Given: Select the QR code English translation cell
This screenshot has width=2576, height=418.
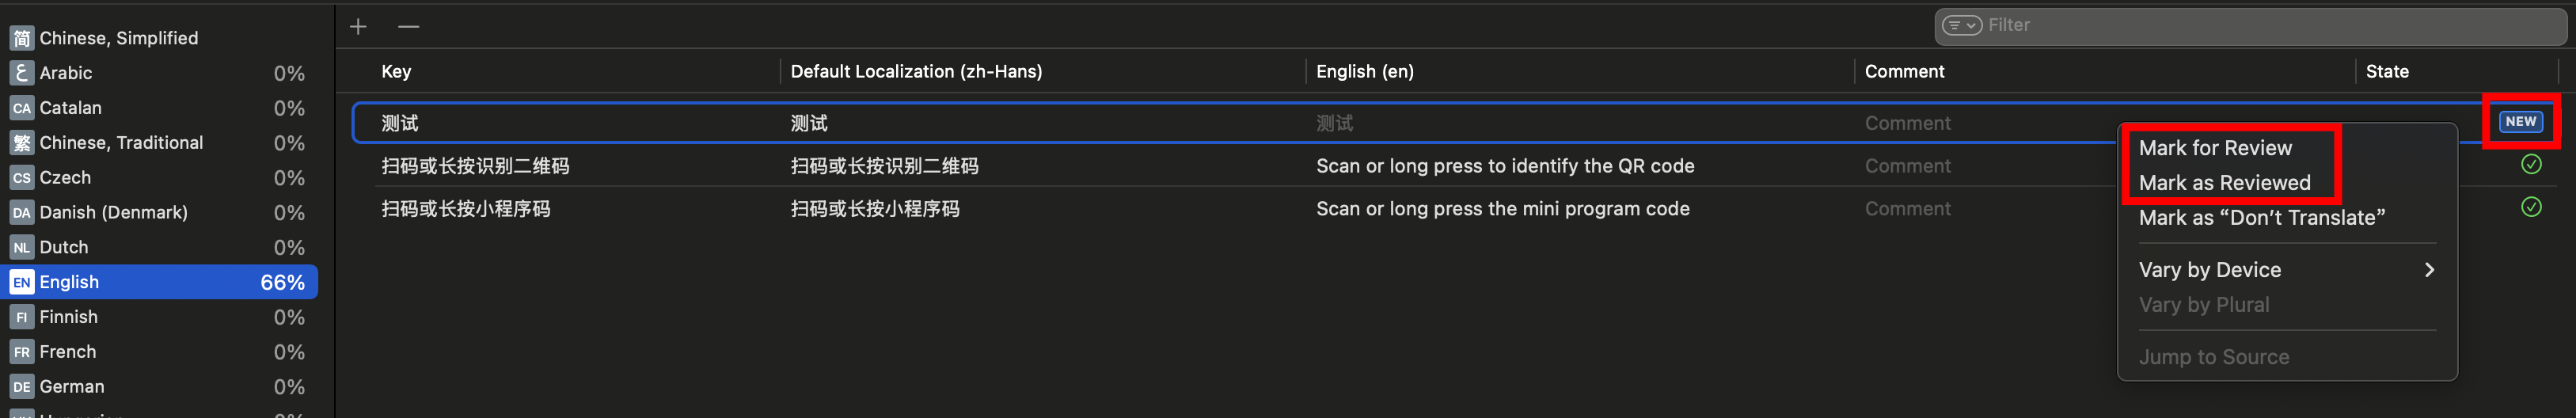Looking at the screenshot, I should [1504, 166].
